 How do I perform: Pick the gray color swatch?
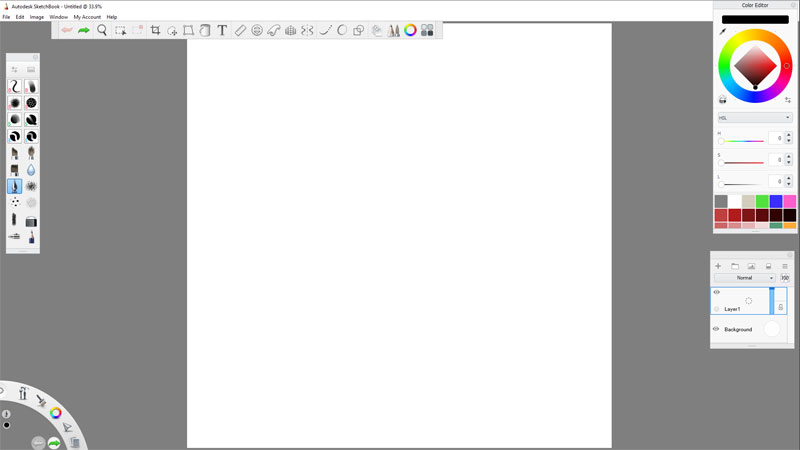(721, 201)
